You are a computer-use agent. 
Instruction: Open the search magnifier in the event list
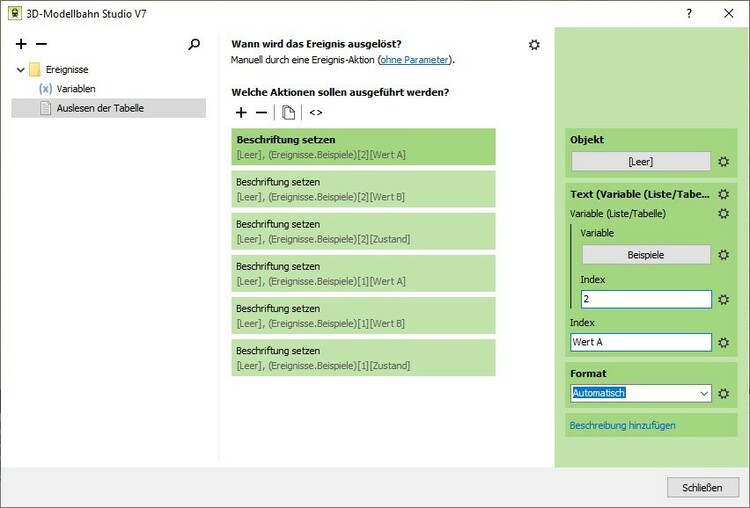[194, 44]
